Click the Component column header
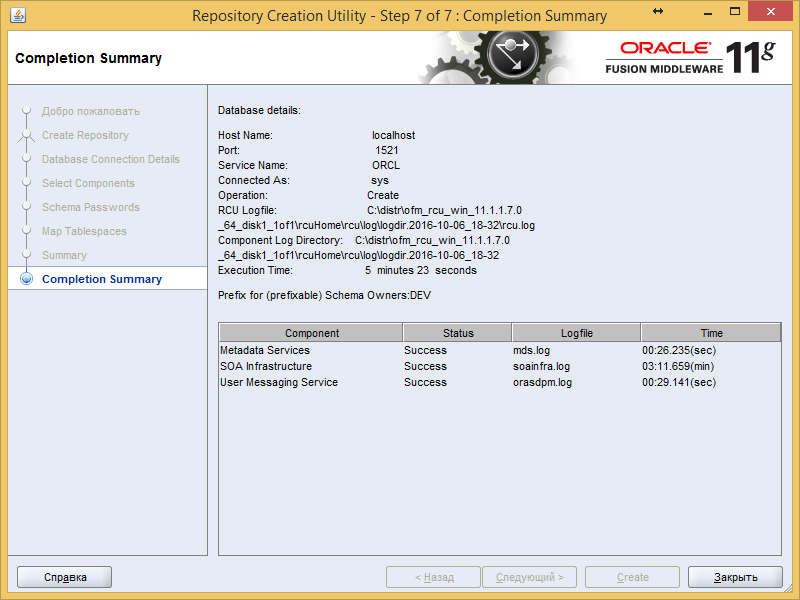 point(312,332)
